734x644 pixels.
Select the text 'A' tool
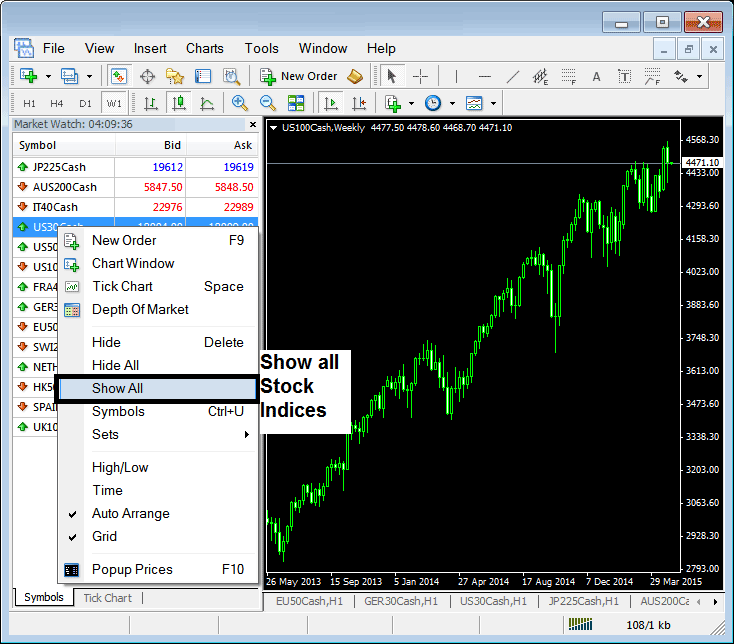596,76
